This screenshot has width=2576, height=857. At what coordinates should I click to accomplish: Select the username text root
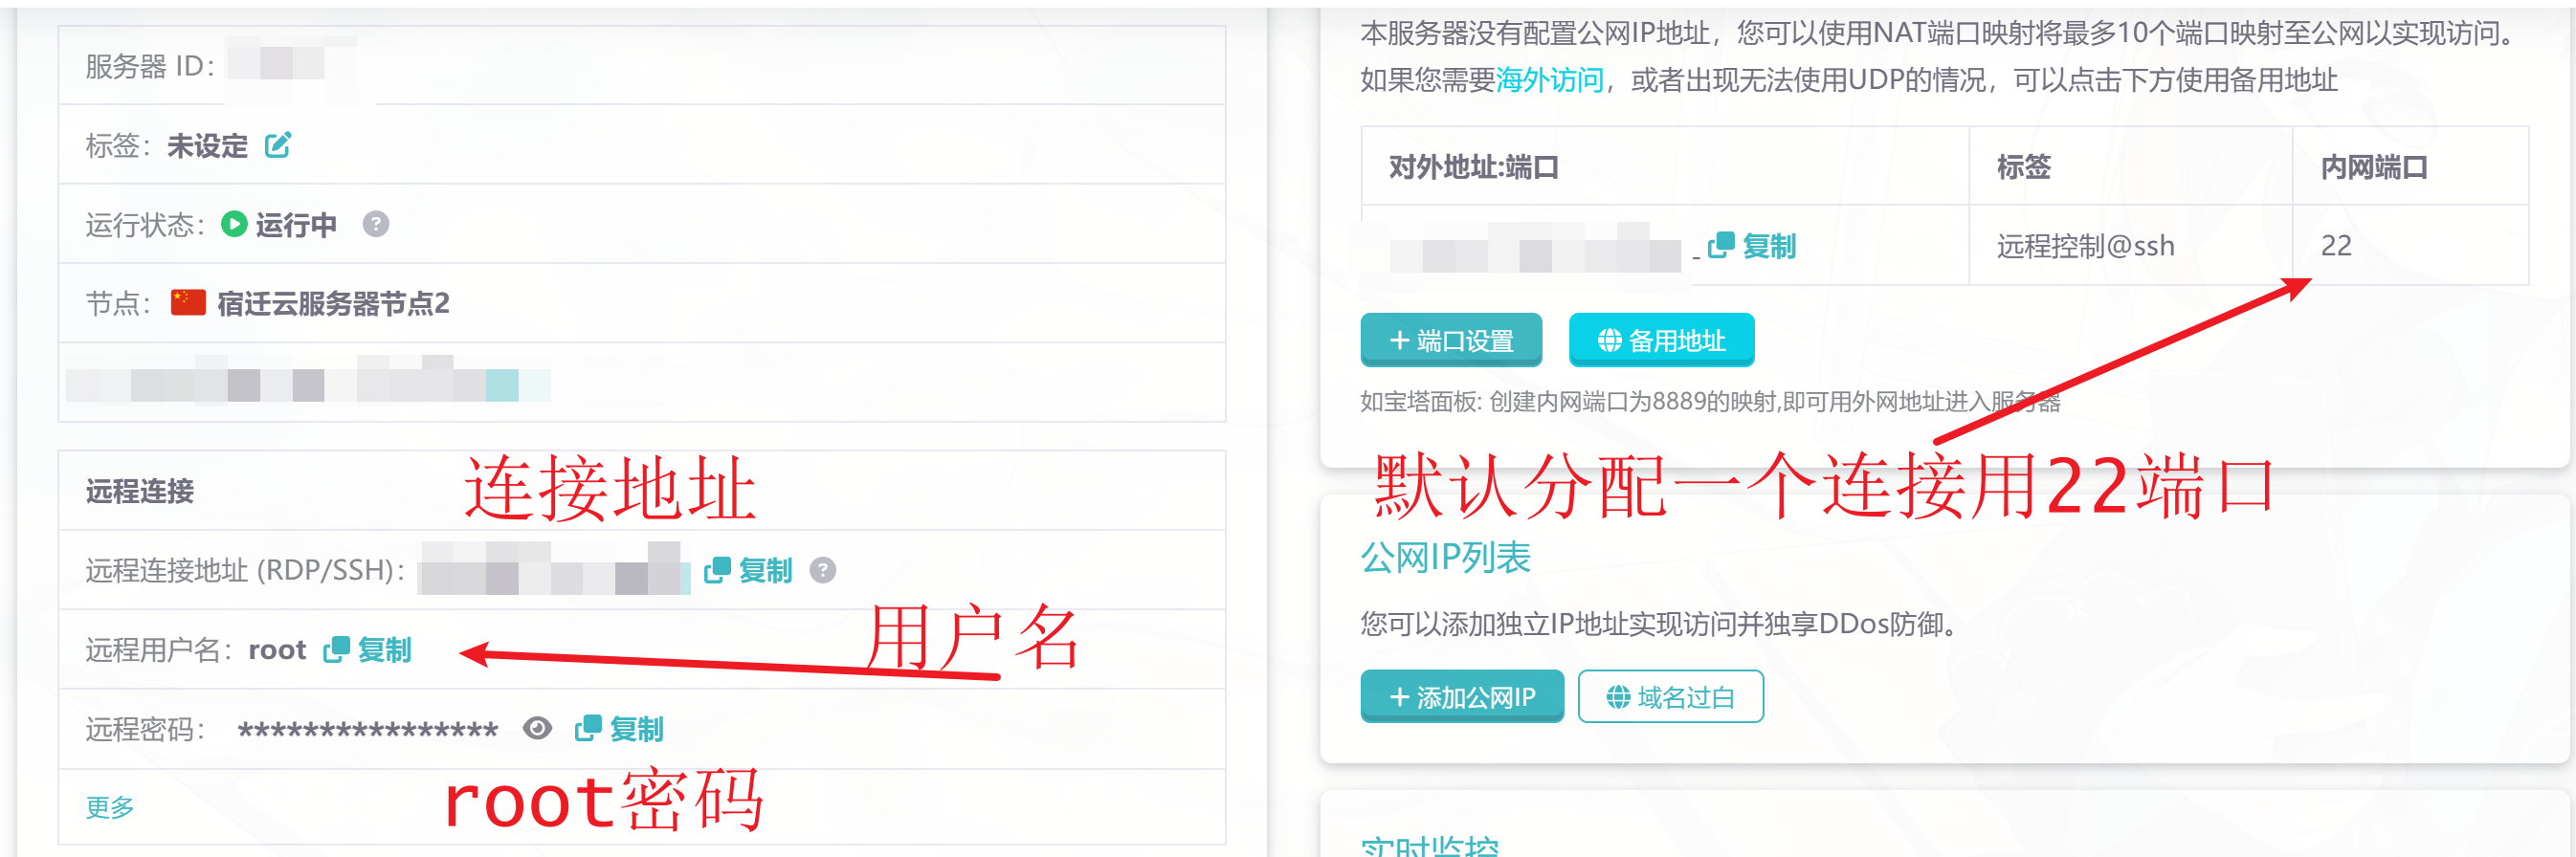tap(277, 651)
